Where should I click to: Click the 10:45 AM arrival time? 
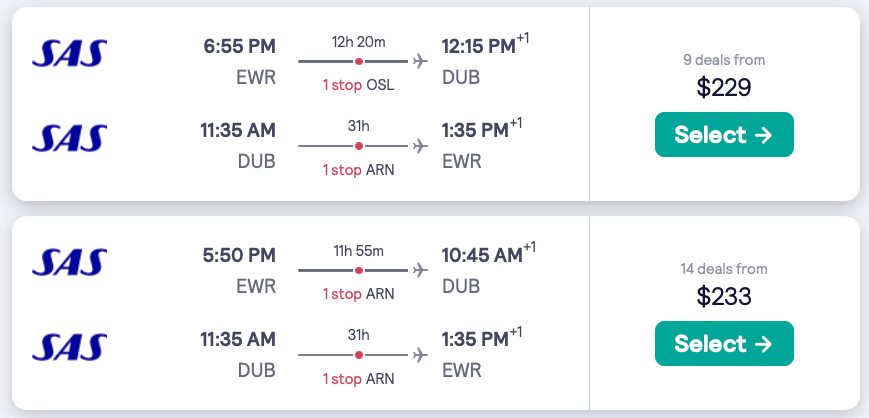pyautogui.click(x=482, y=255)
